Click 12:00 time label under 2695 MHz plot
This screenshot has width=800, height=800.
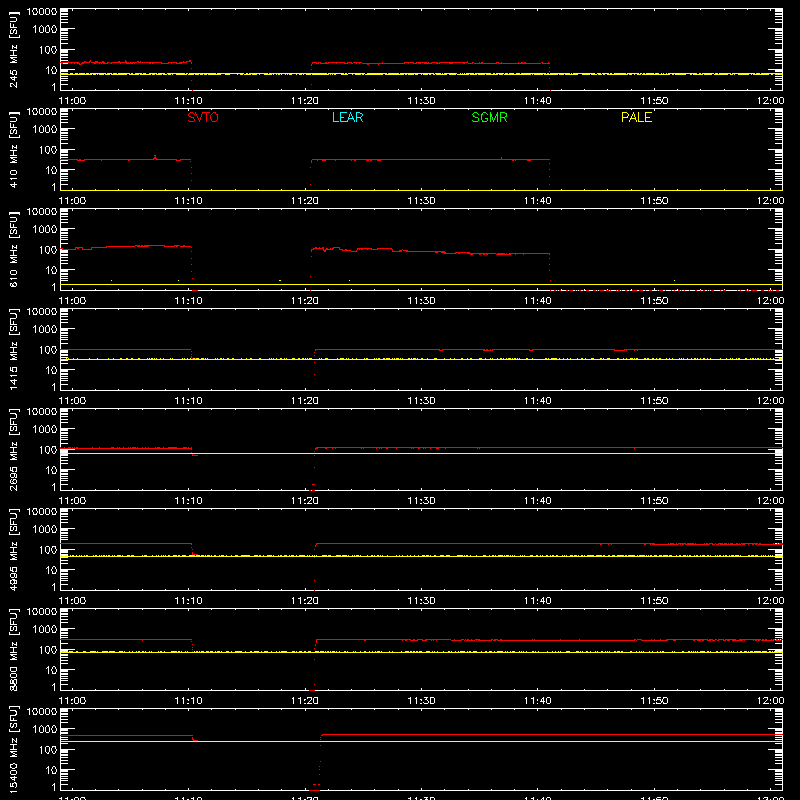[770, 501]
